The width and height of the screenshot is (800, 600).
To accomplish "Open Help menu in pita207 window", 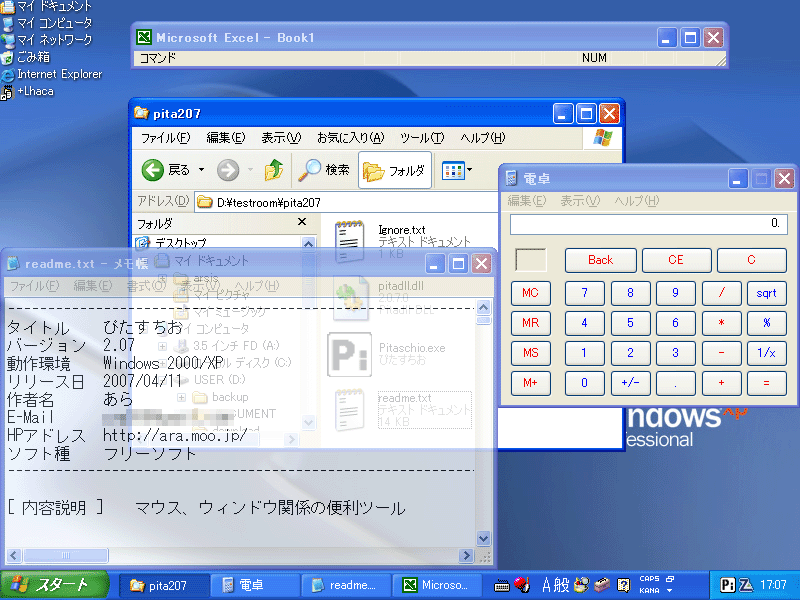I will (482, 138).
